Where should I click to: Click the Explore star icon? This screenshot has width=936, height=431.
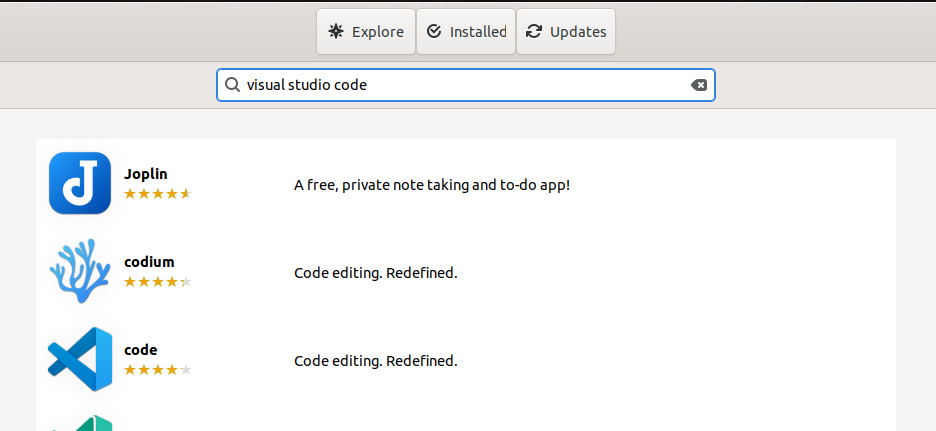coord(336,31)
